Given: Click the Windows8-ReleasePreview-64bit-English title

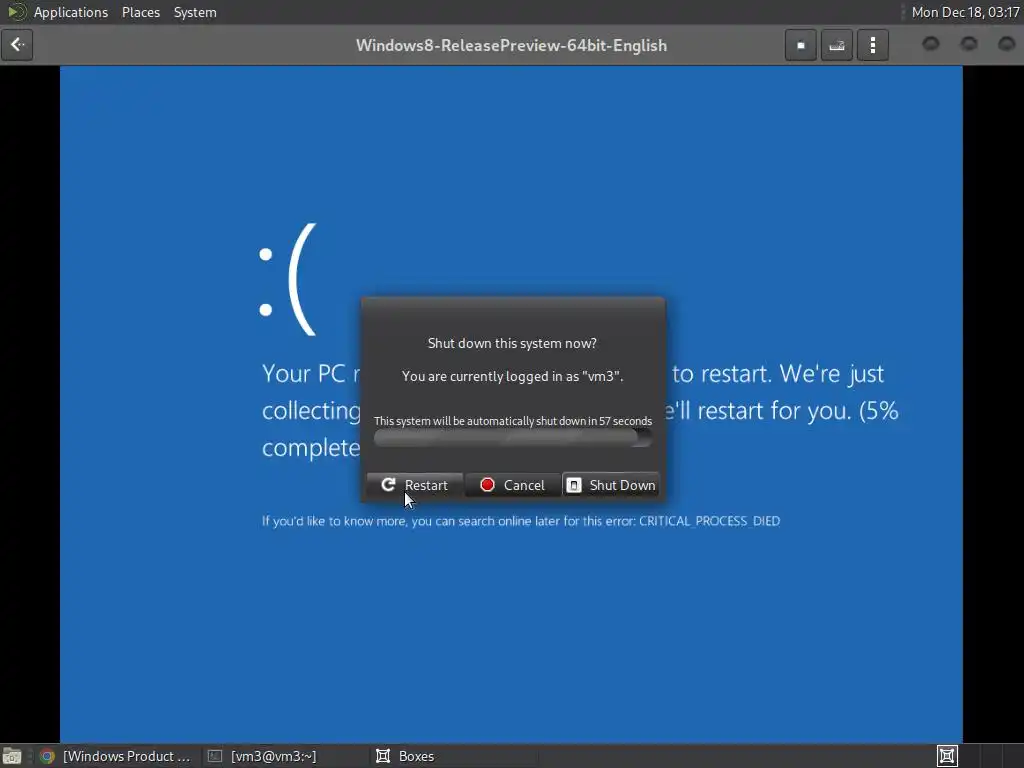Looking at the screenshot, I should (511, 46).
